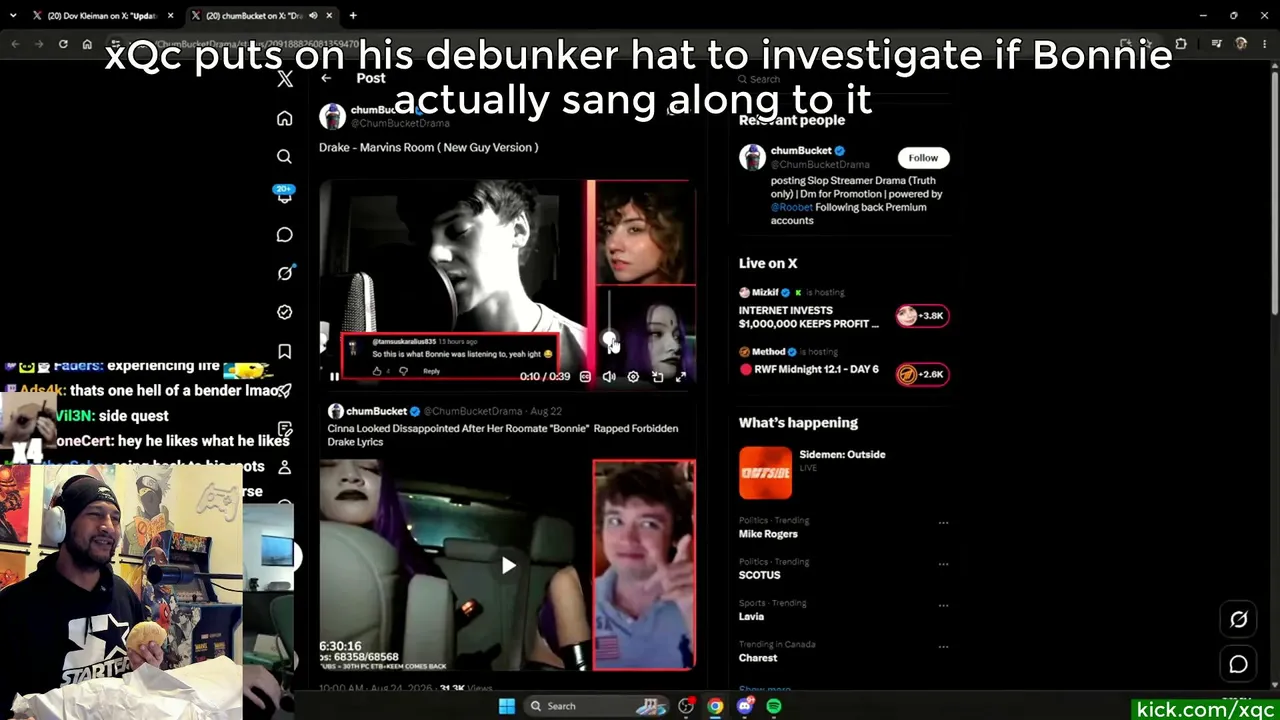Expand the video to fullscreen
1280x720 pixels.
click(681, 377)
